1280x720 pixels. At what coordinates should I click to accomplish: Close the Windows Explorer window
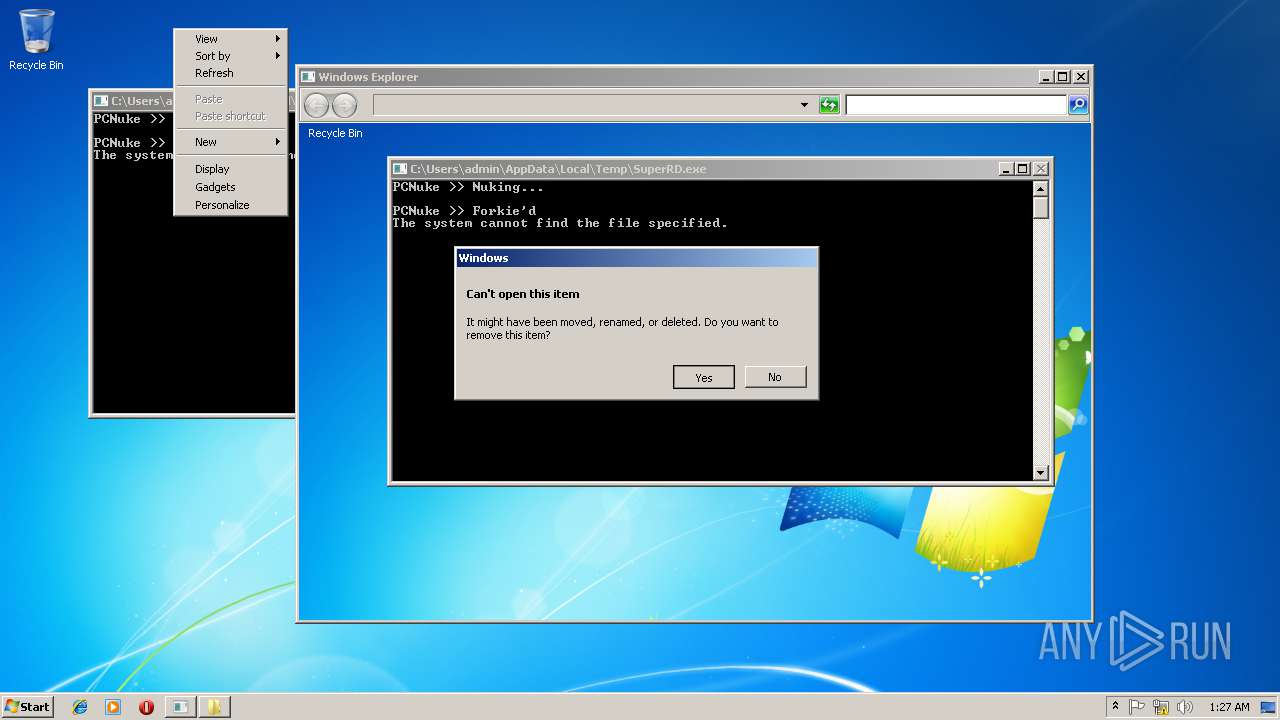click(x=1081, y=77)
